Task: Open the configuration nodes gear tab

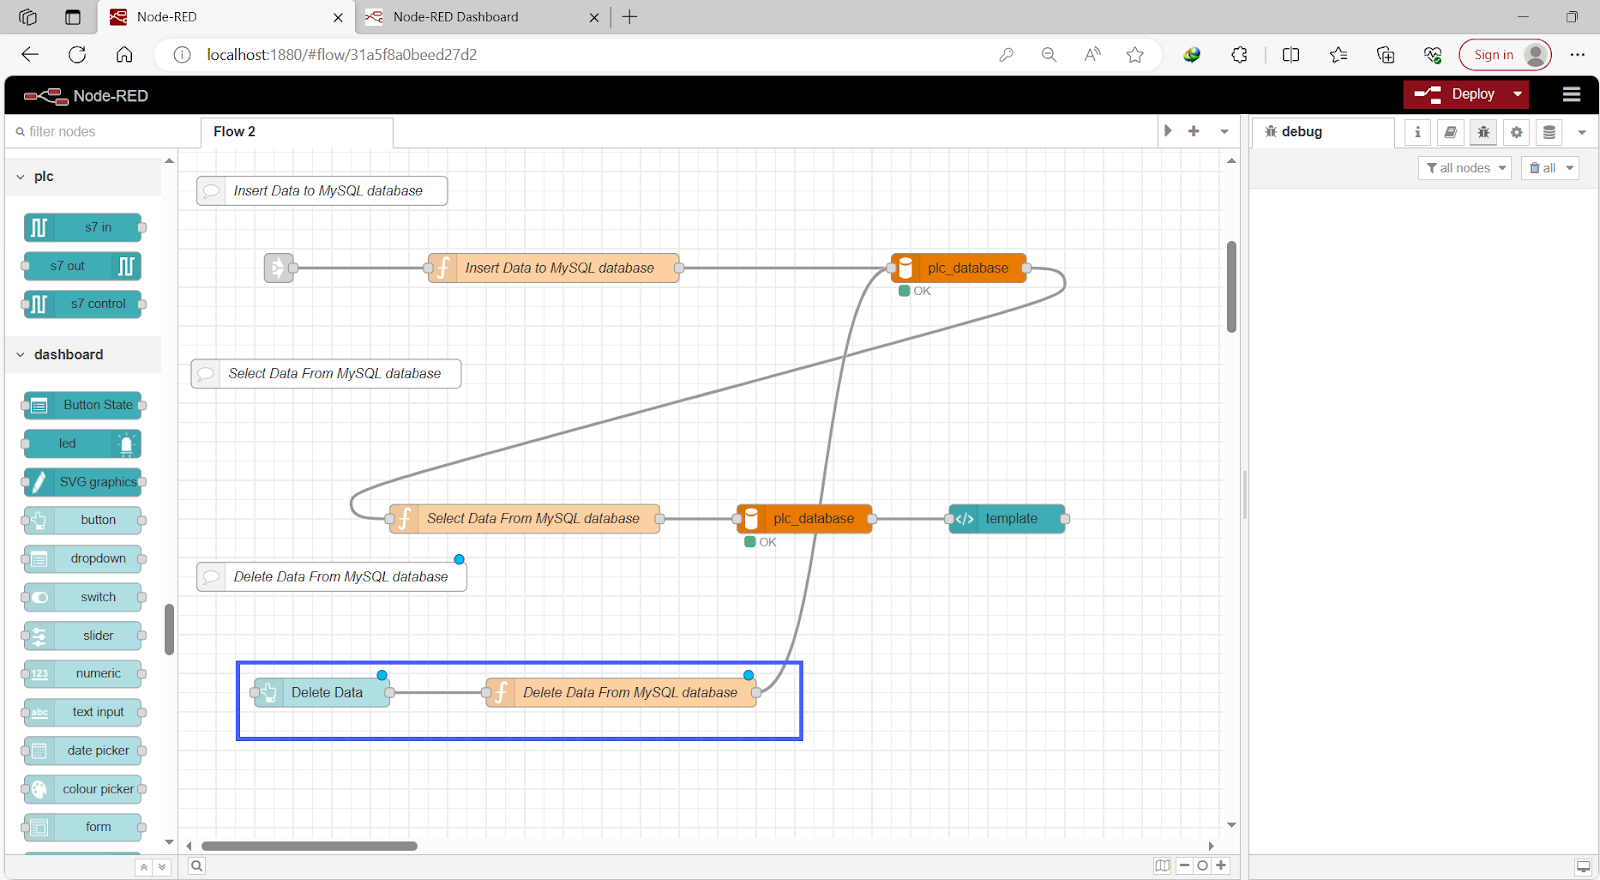Action: (x=1516, y=132)
